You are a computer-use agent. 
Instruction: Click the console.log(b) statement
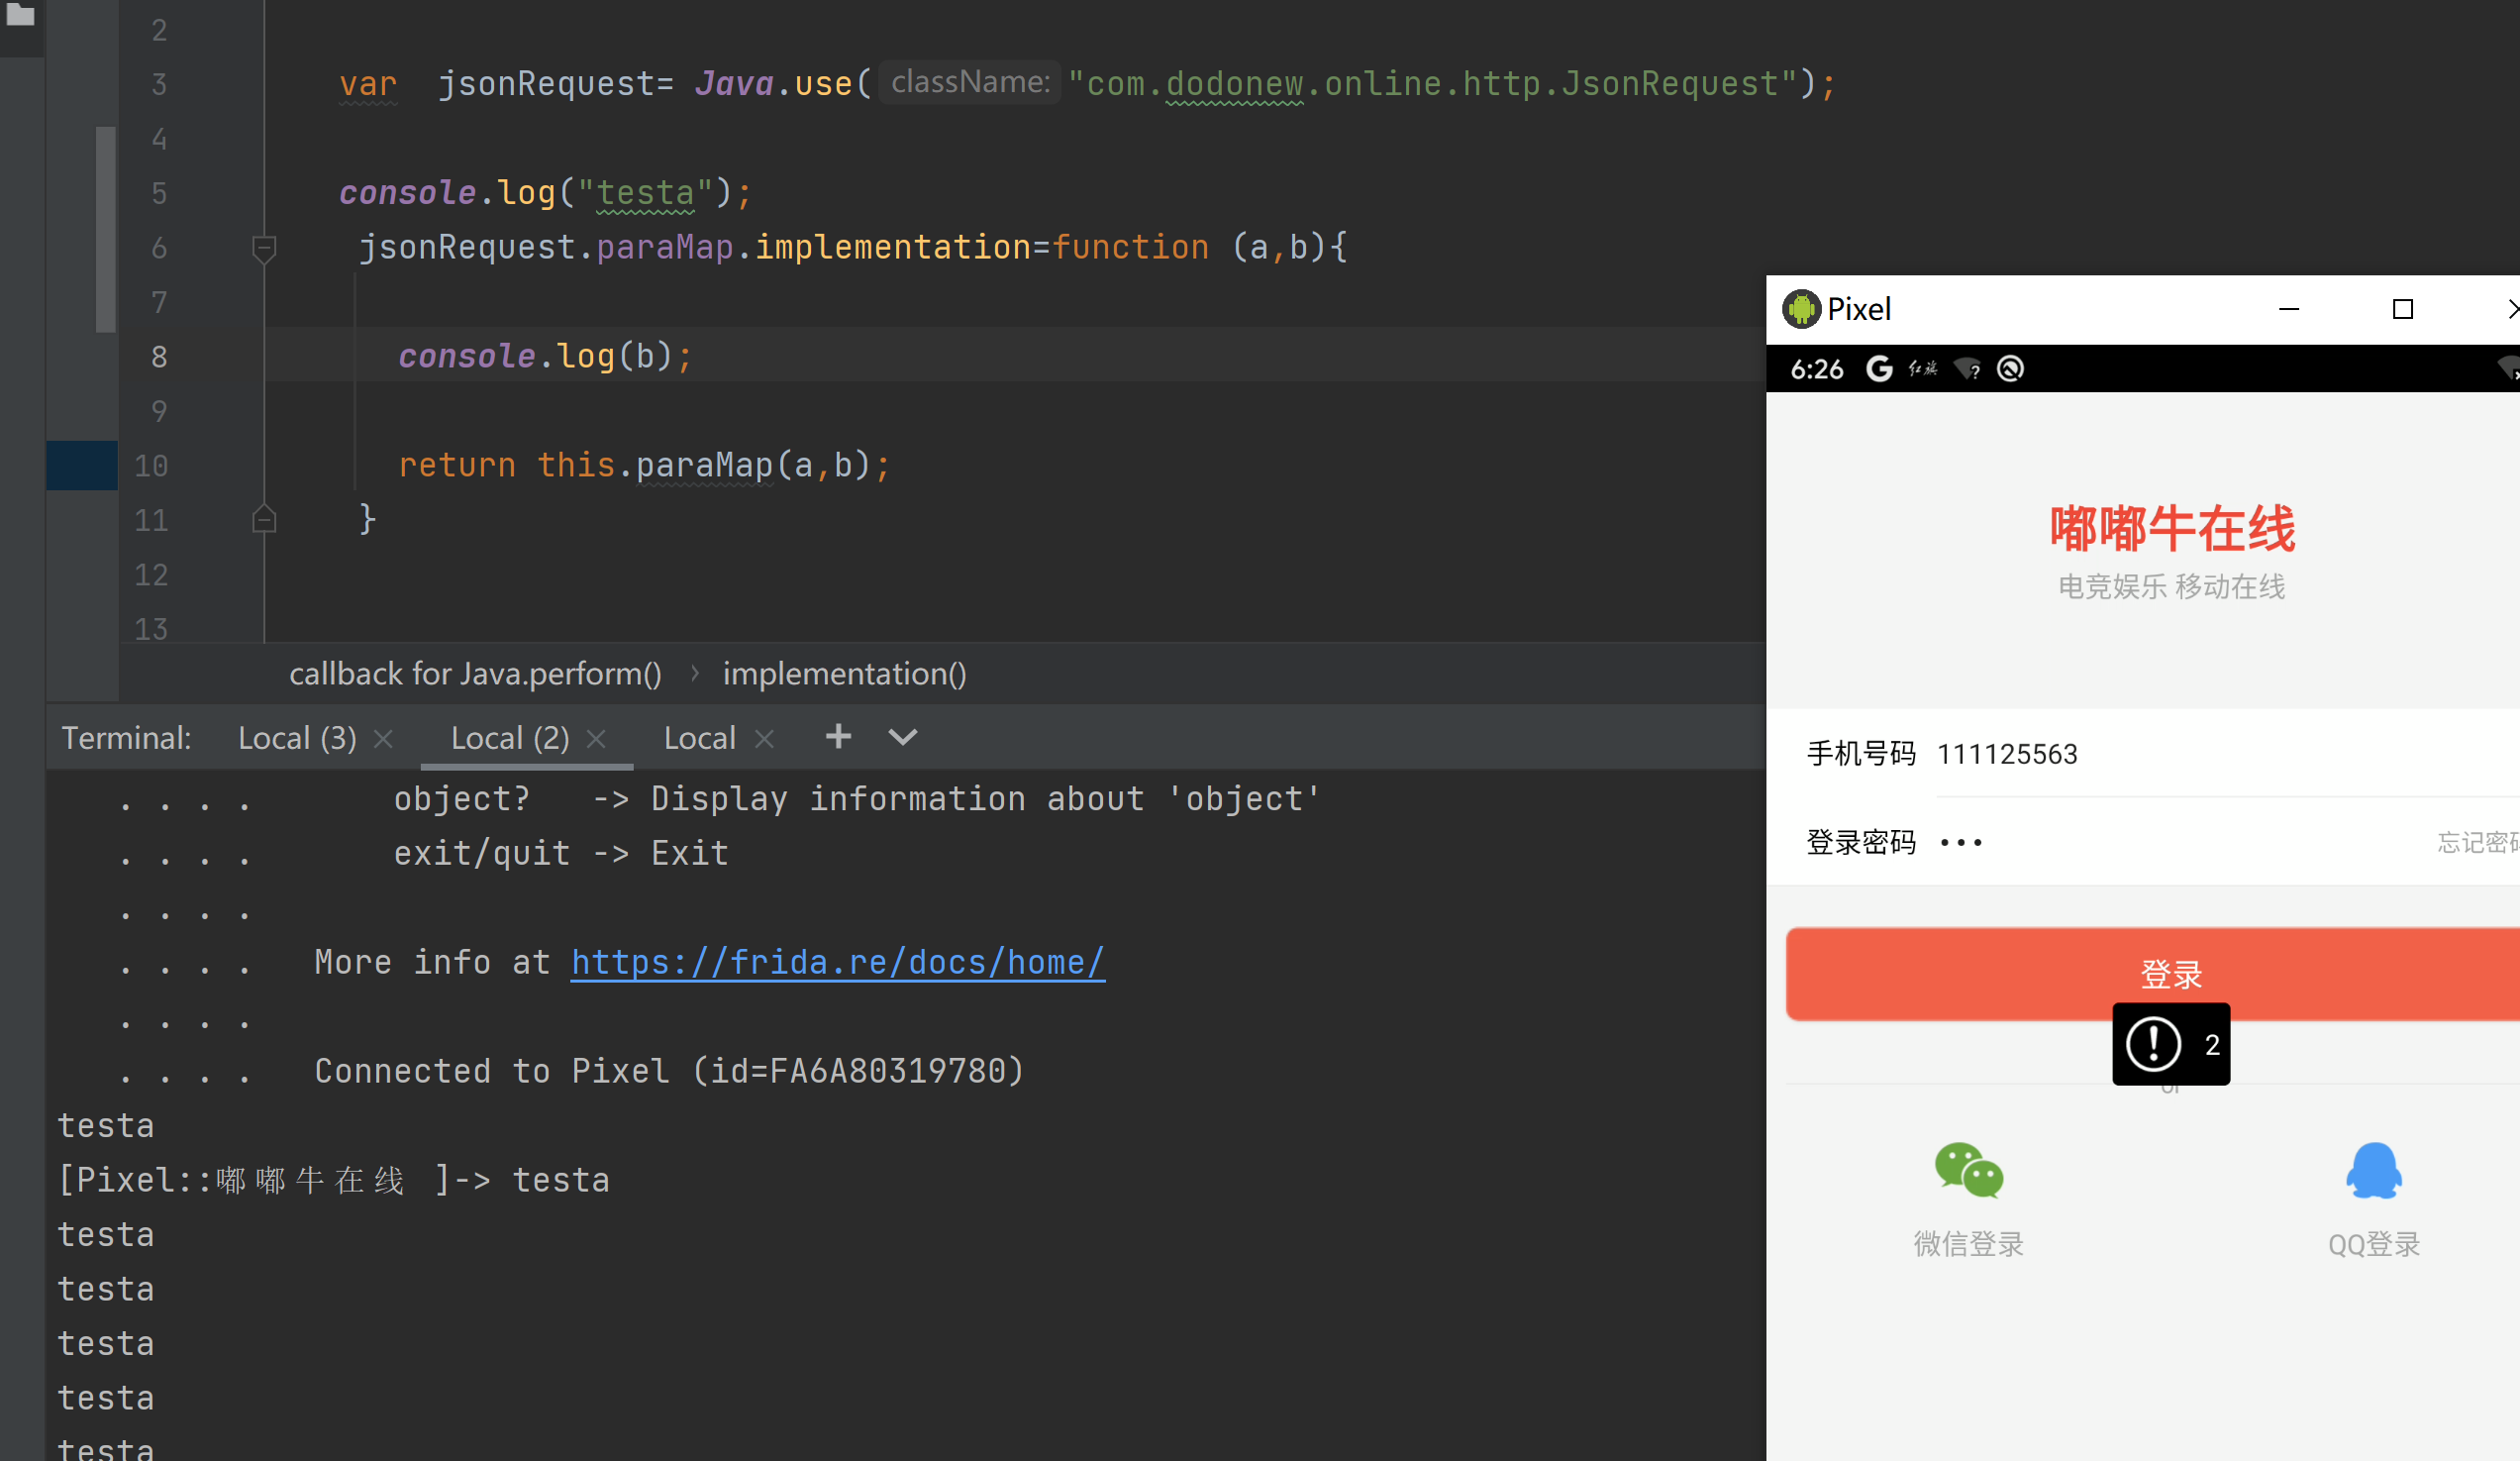pyautogui.click(x=545, y=357)
